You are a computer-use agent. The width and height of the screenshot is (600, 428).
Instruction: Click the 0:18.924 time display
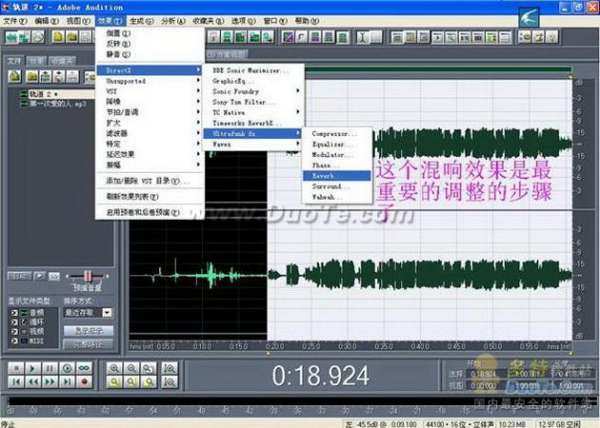[321, 376]
